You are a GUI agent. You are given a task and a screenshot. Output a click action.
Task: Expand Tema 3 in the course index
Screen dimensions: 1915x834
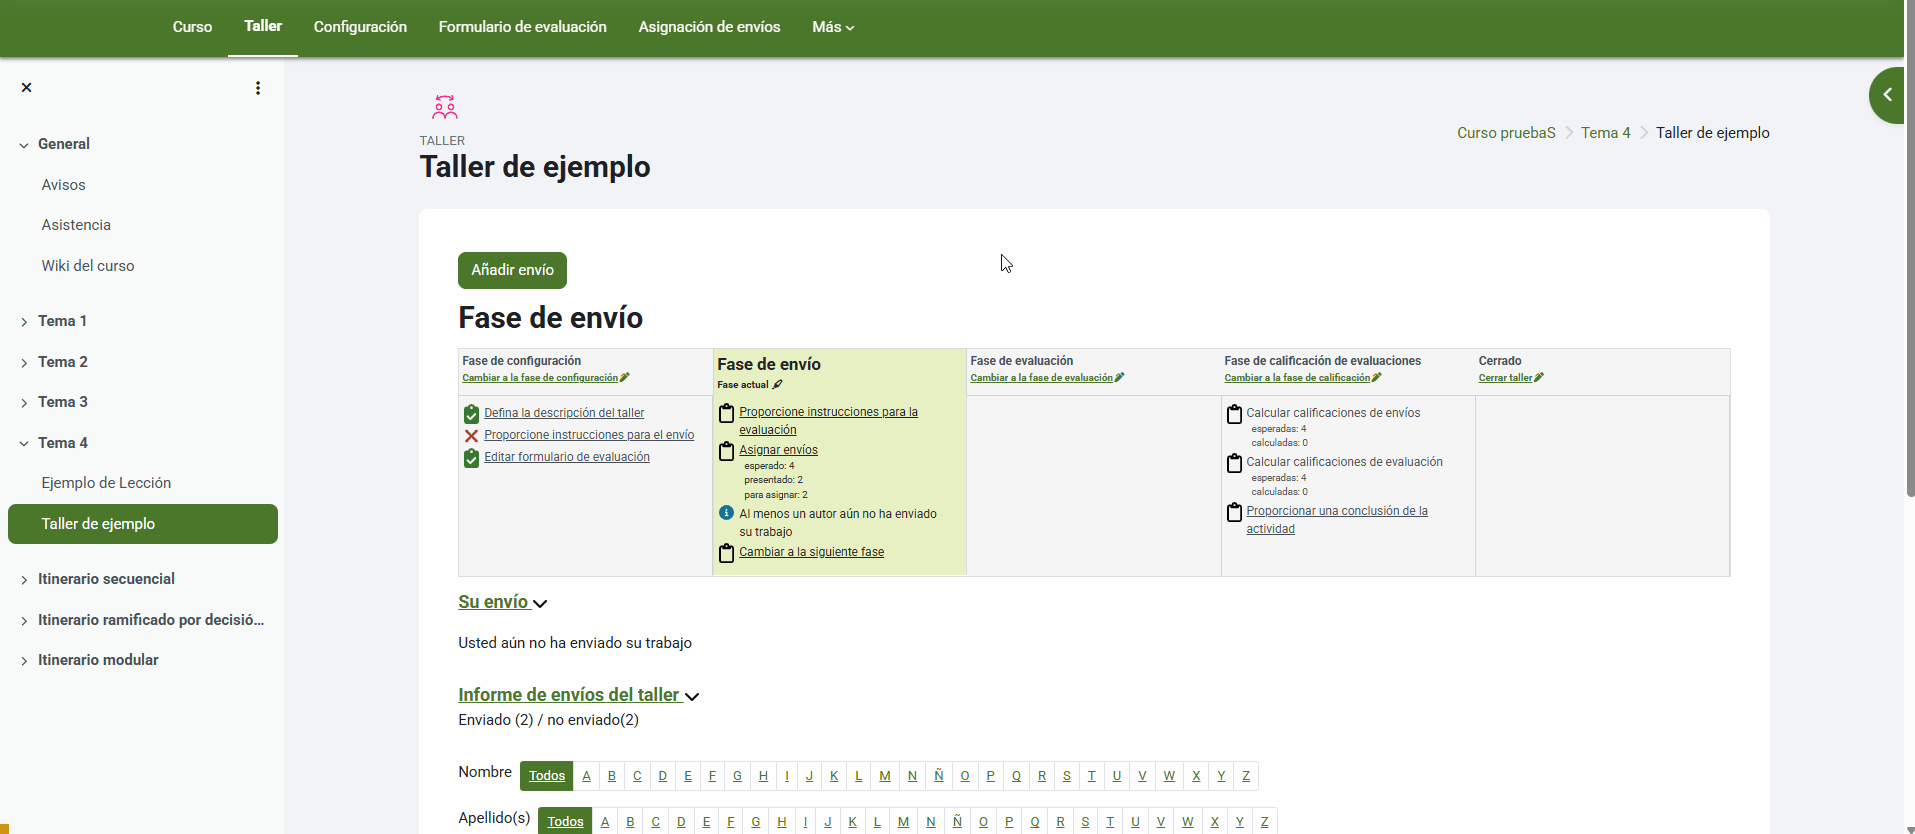(24, 403)
